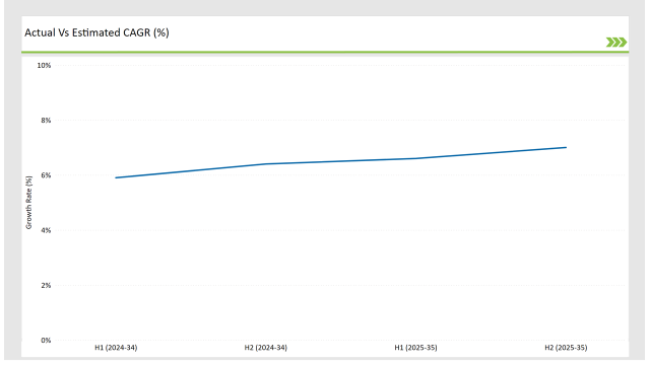Click the '0%' y-axis label
This screenshot has height=365, width=650.
[x=46, y=340]
